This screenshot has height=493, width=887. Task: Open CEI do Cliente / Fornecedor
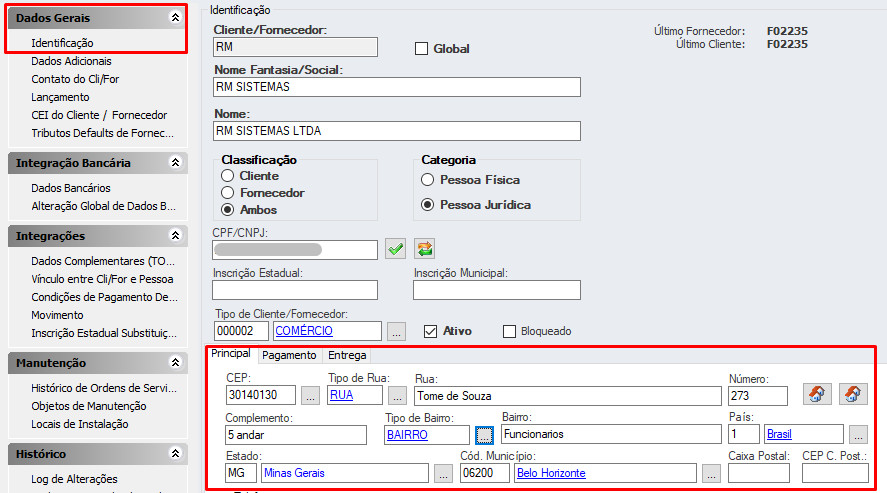coord(99,115)
